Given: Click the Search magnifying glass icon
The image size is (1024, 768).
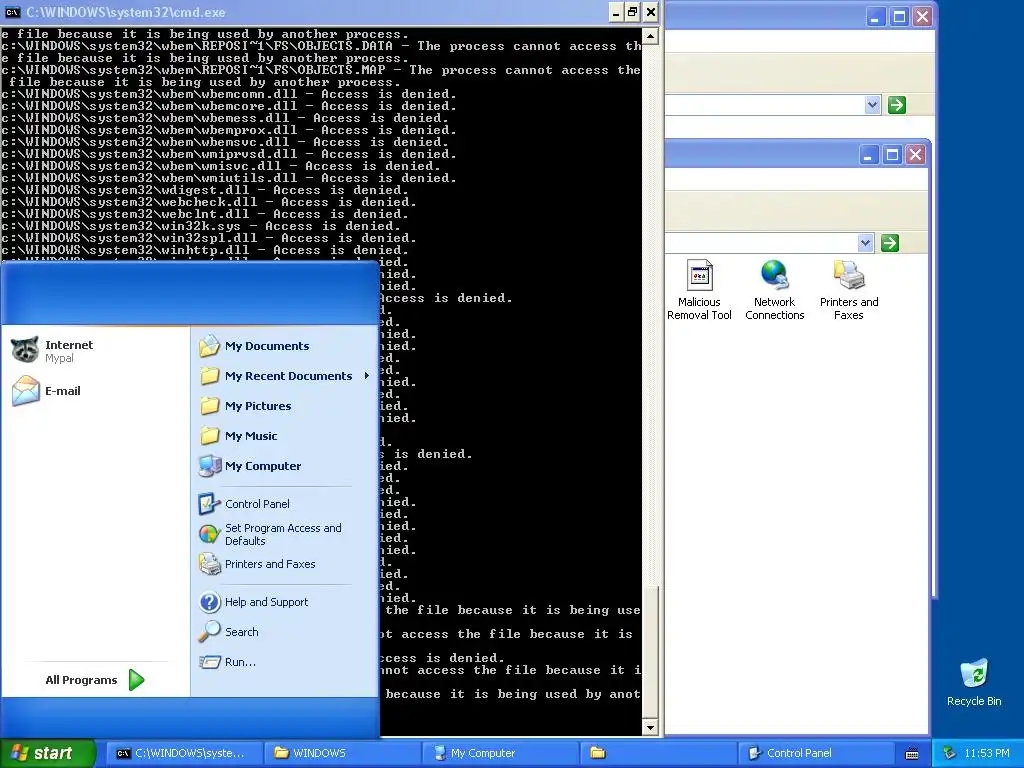Looking at the screenshot, I should (210, 632).
